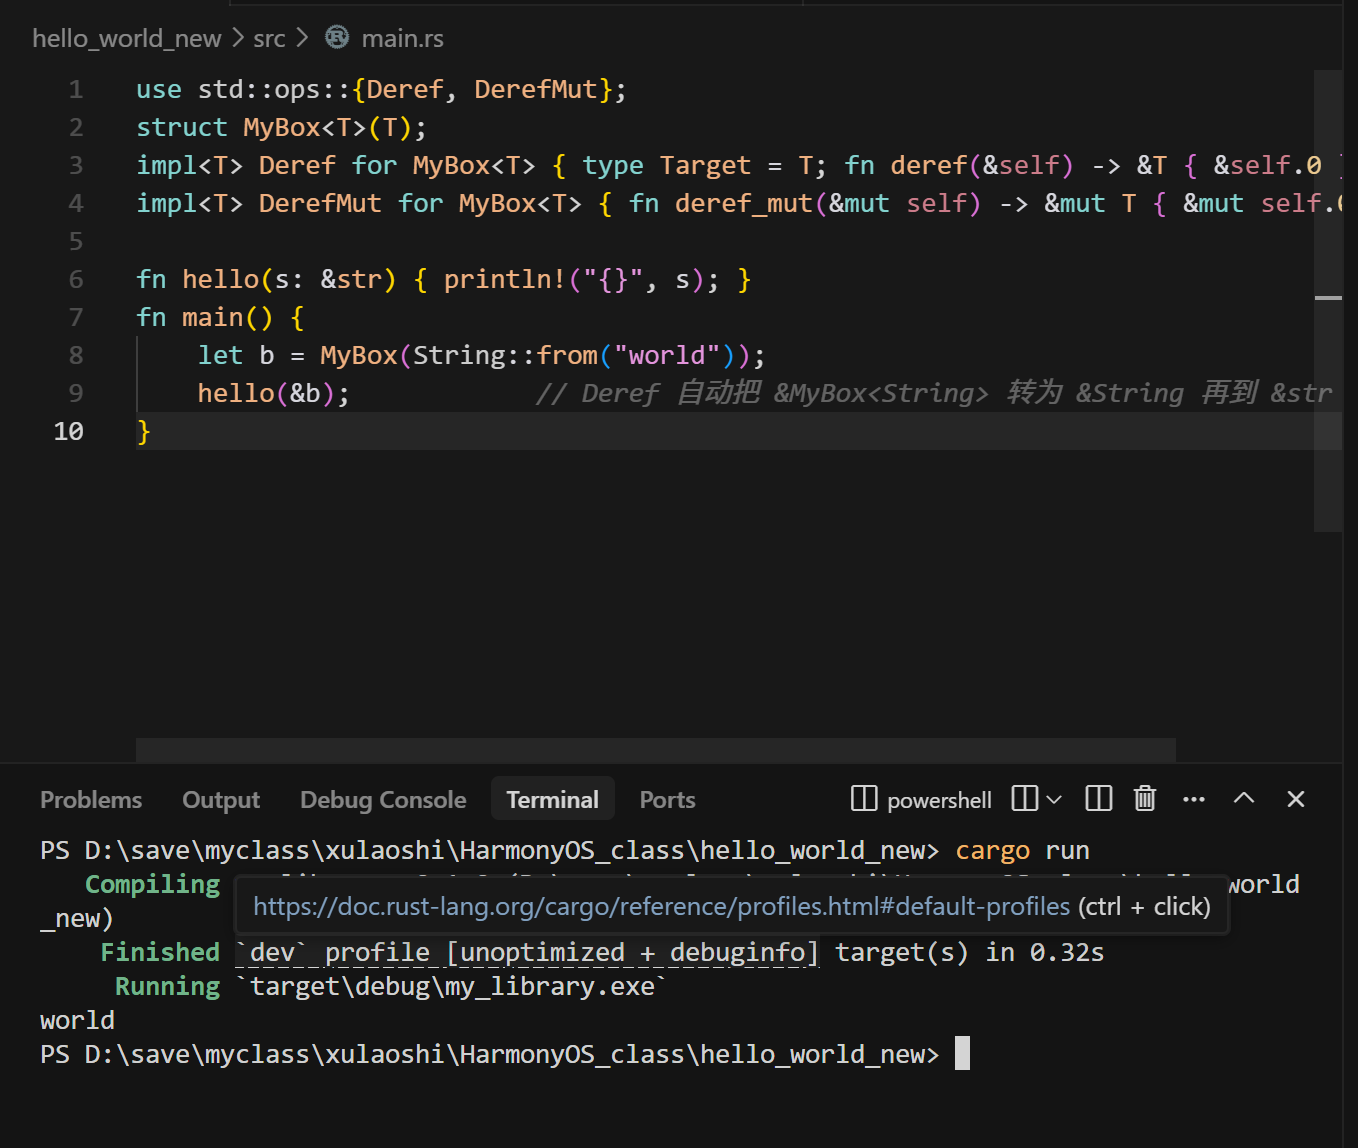Select the Terminal panel tab
This screenshot has height=1148, width=1358.
[552, 800]
